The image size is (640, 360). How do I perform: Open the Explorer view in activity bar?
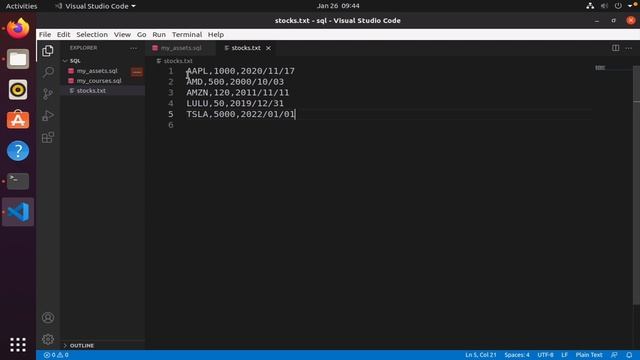point(48,51)
